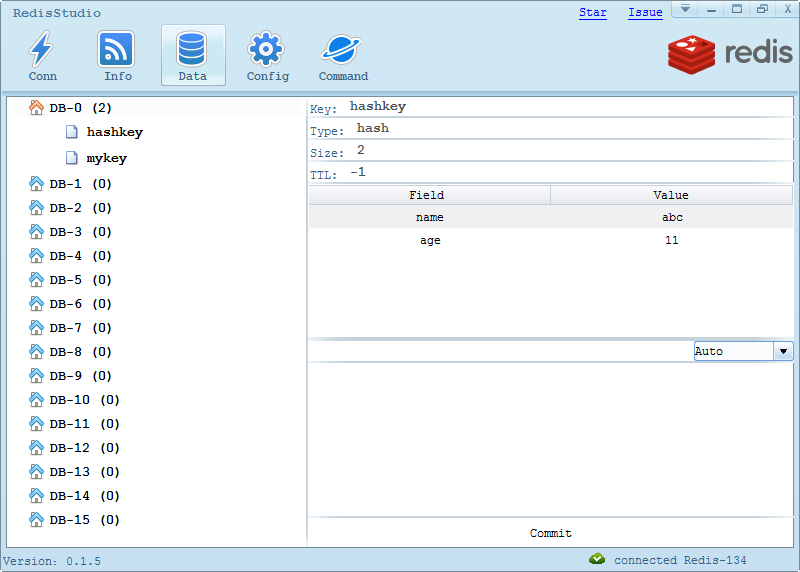Open the Config gear tab
This screenshot has height=572, width=800.
click(x=267, y=55)
